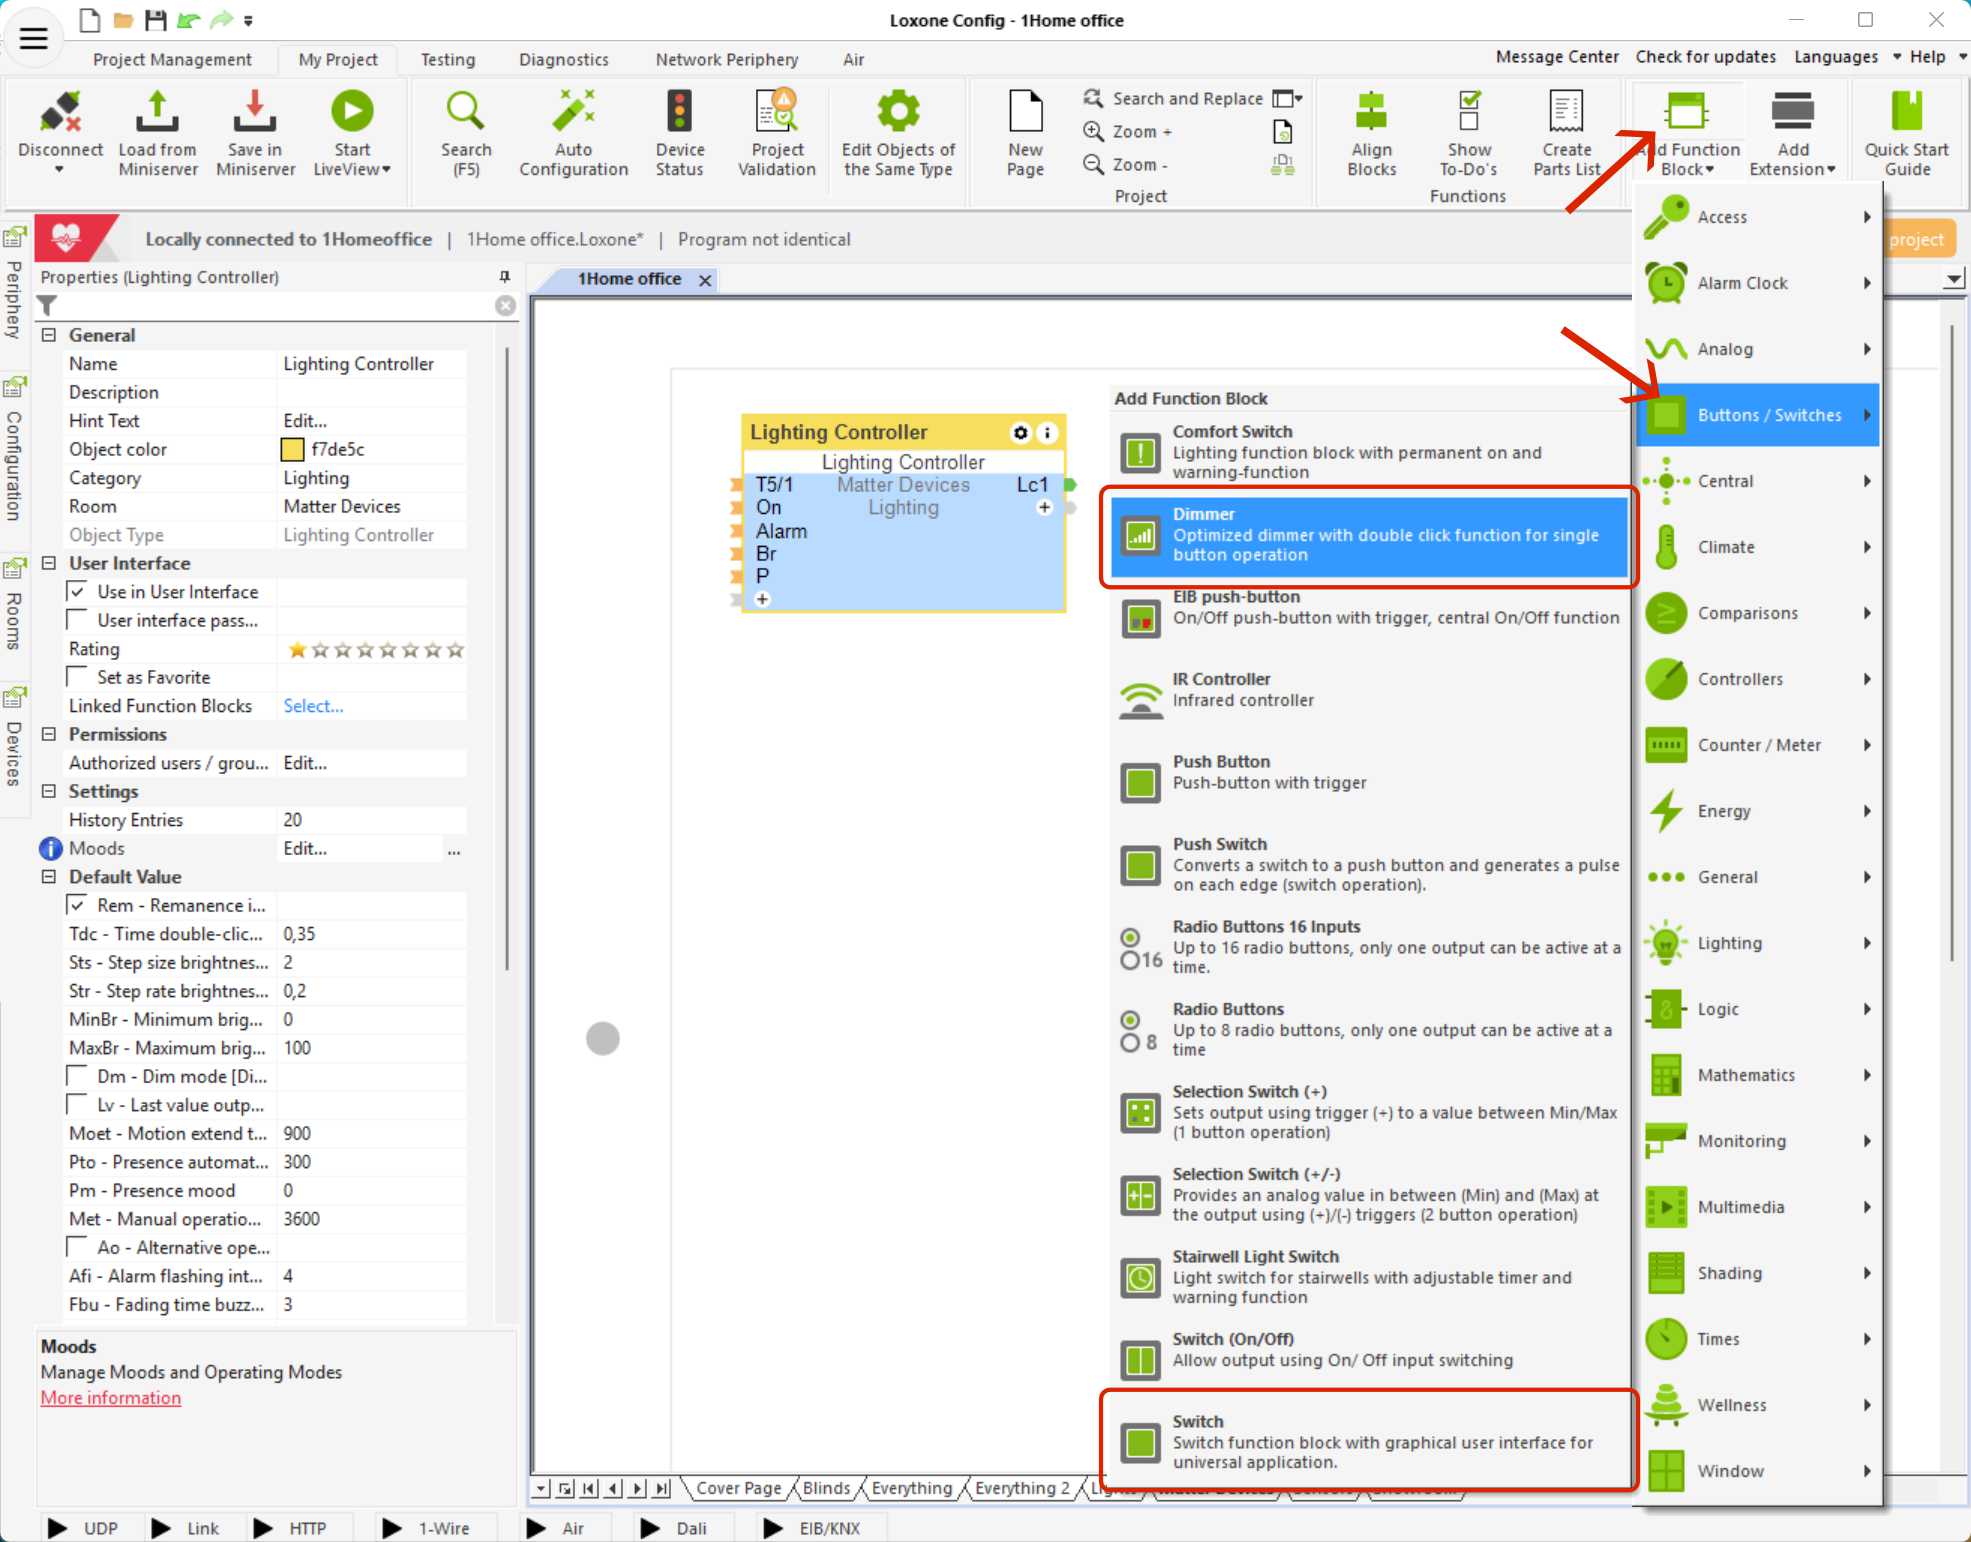Click Select link for Linked Function Blocks

coord(313,706)
